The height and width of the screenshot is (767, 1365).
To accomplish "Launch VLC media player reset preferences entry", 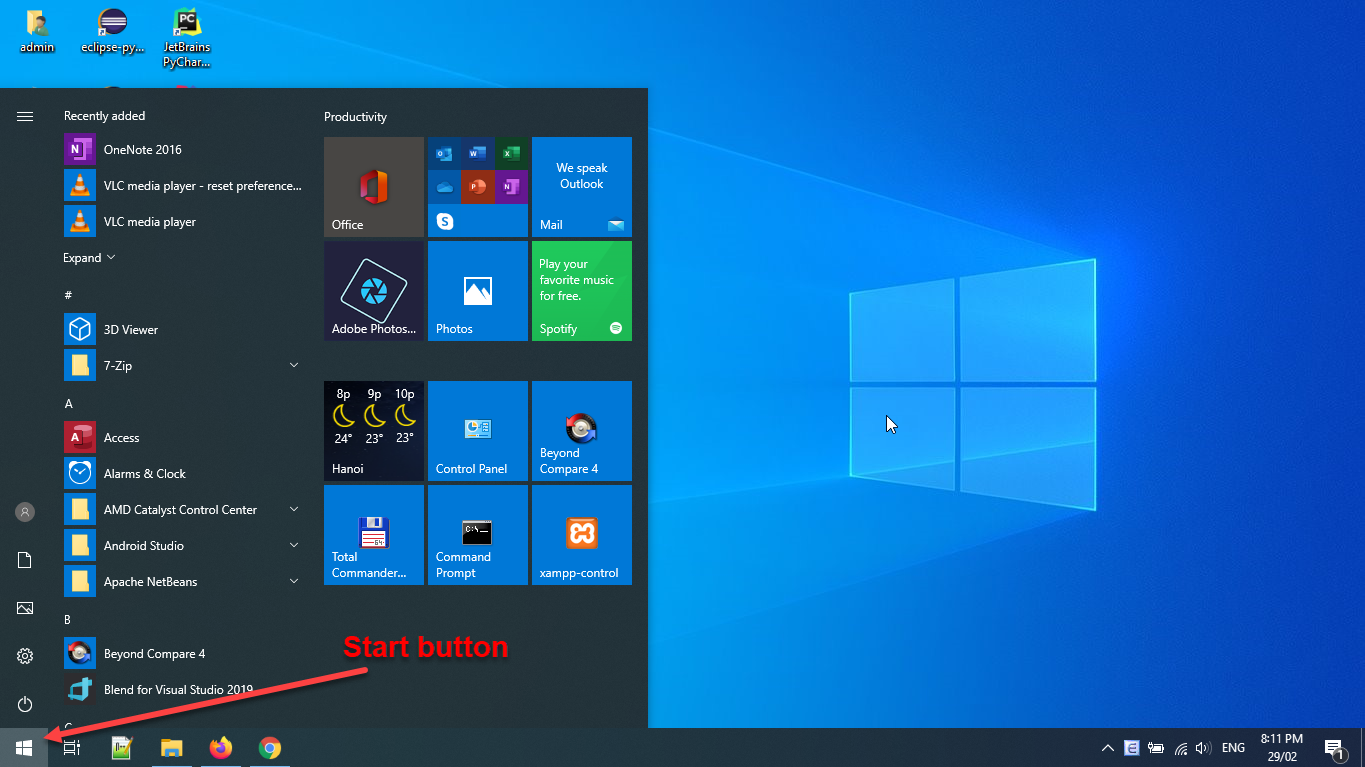I will [x=183, y=186].
